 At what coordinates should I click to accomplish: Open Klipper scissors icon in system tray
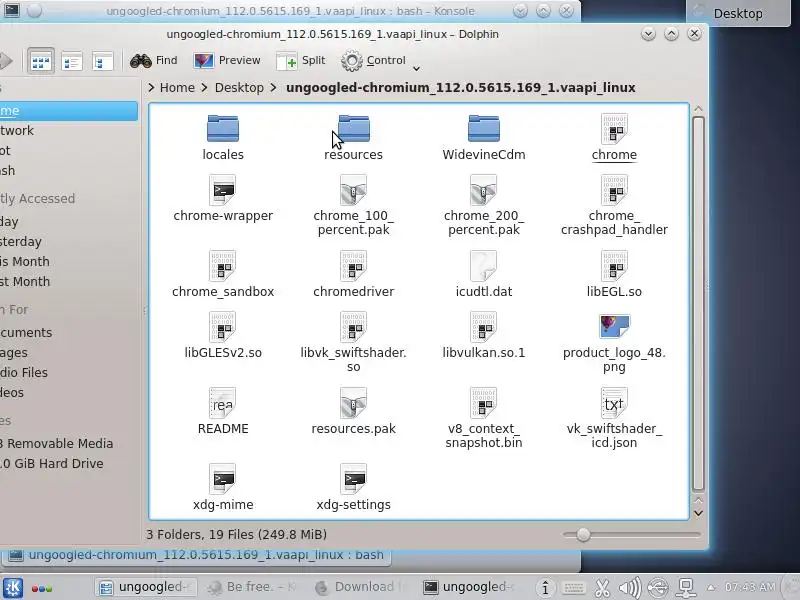(x=603, y=588)
